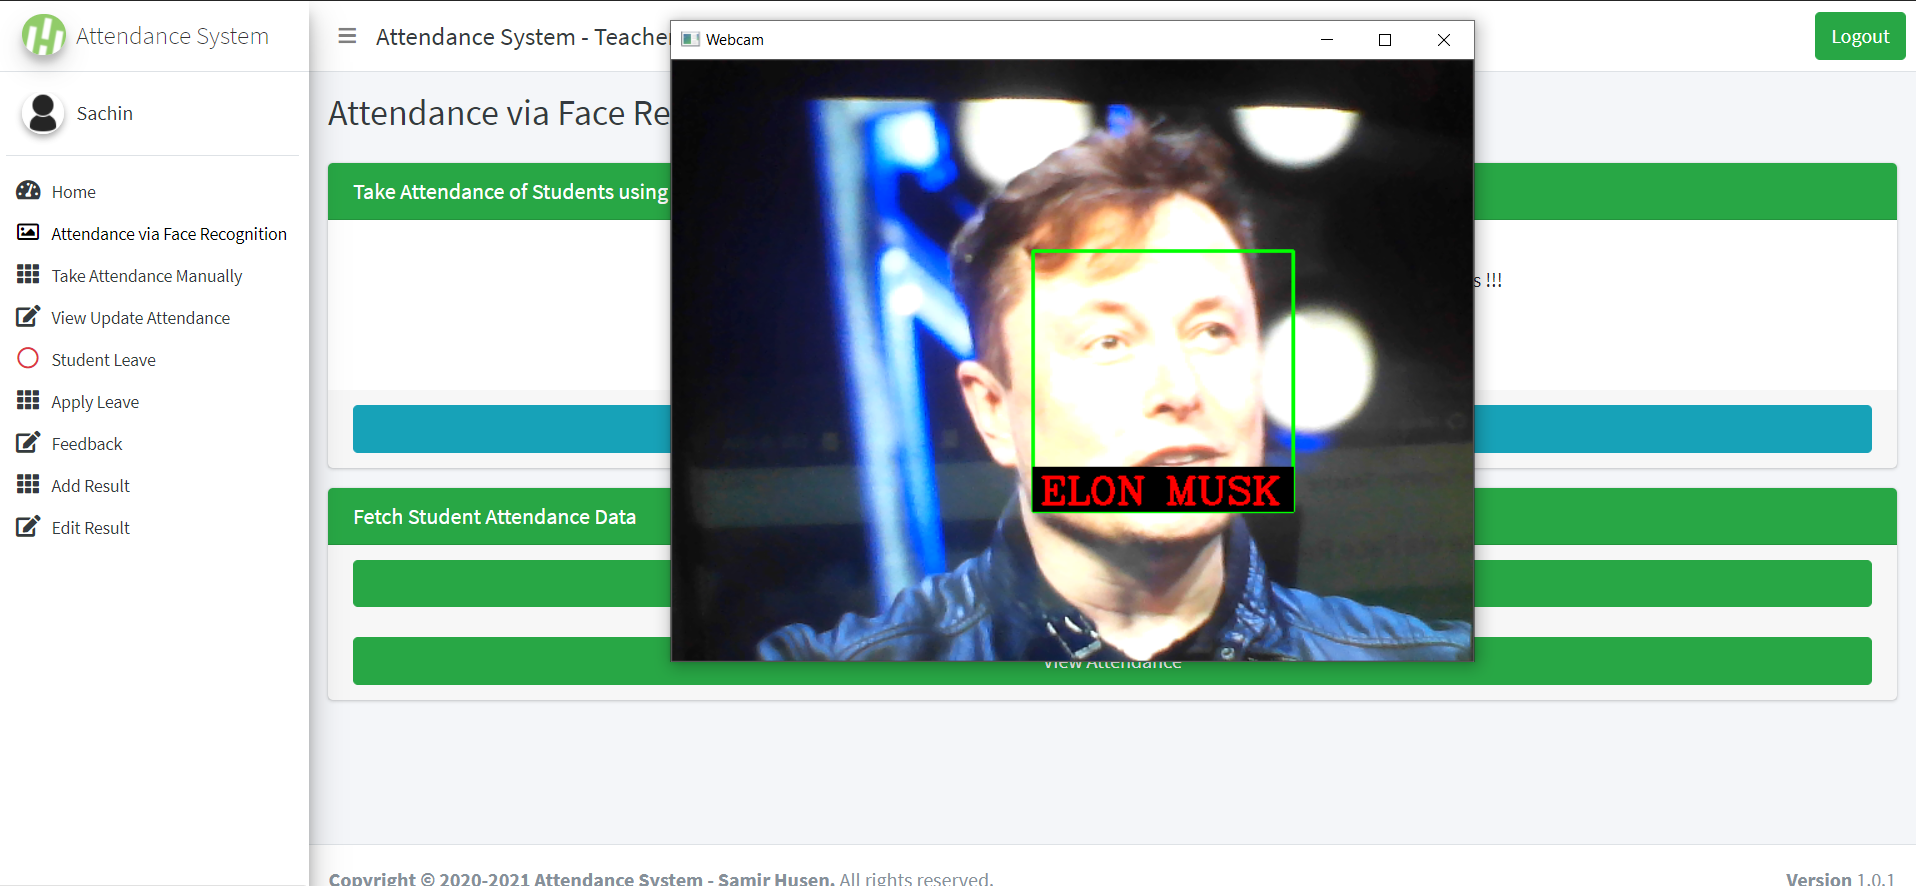Go to Take Attendance Manually
Screen dimensions: 1916x886
tap(152, 275)
